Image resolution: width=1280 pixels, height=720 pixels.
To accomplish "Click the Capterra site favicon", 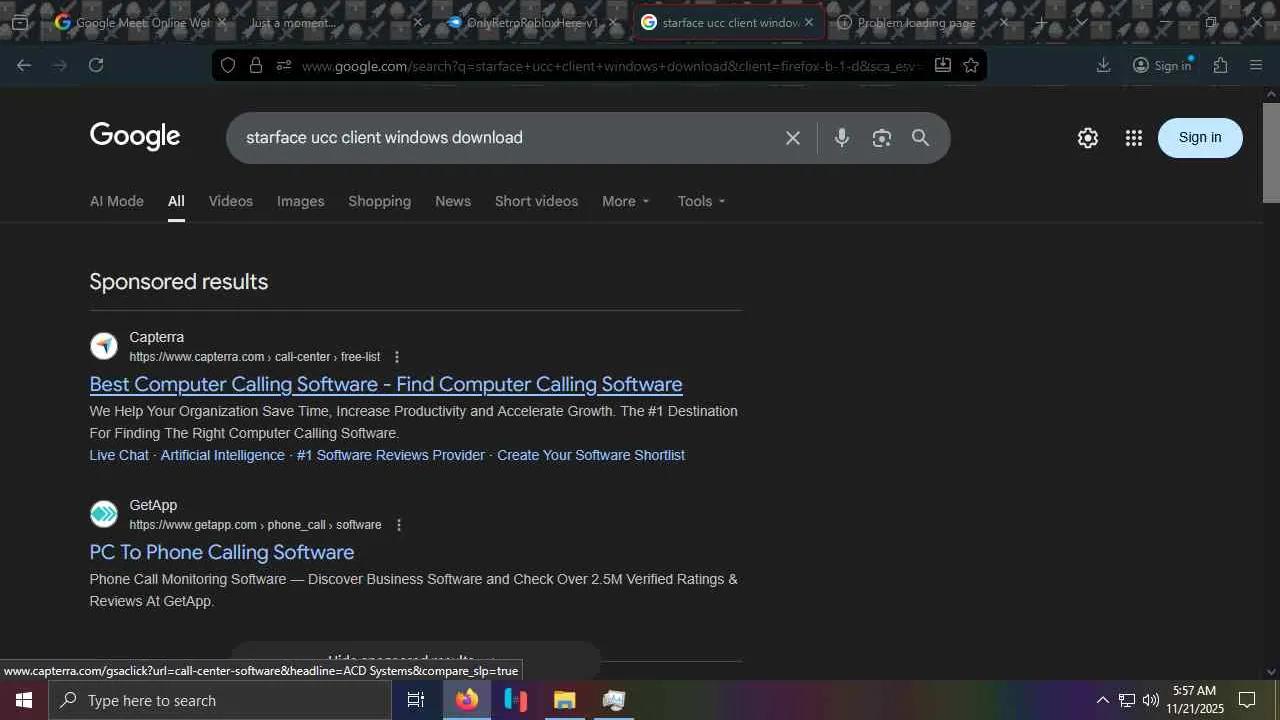I will point(104,346).
